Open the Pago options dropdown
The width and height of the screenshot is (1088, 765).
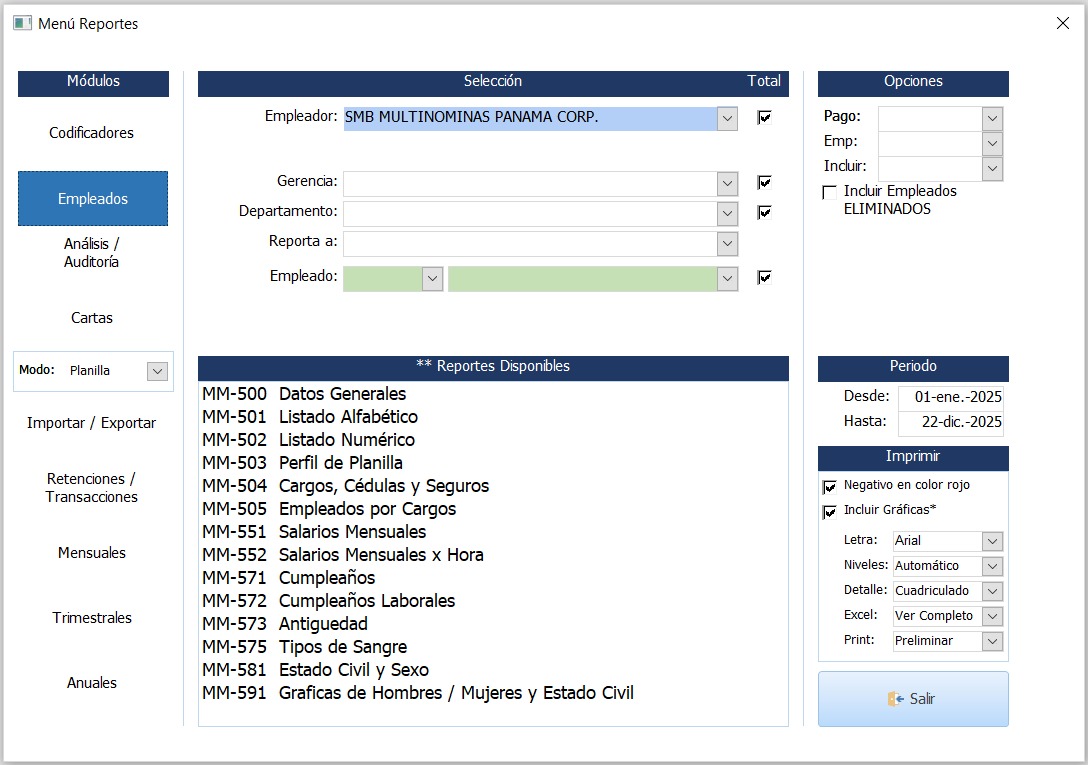coord(992,119)
